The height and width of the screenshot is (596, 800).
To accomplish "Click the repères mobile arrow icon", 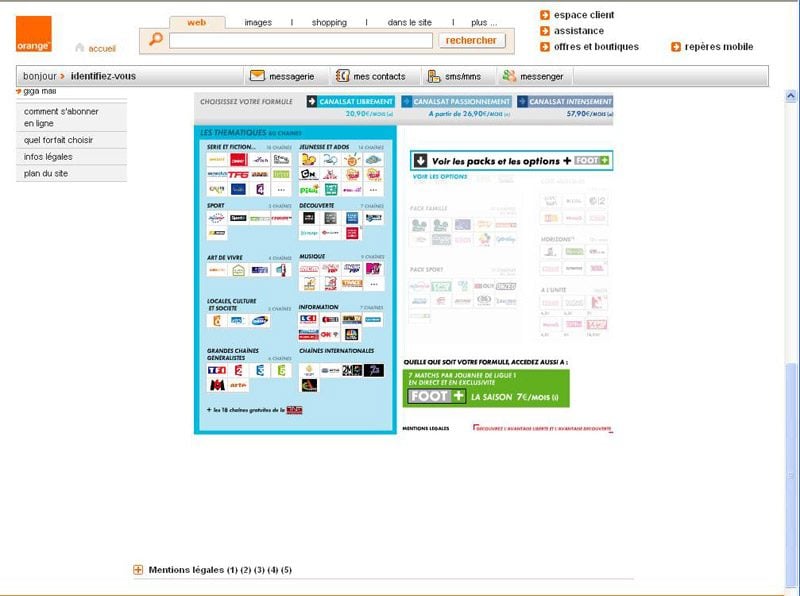I will tap(676, 47).
